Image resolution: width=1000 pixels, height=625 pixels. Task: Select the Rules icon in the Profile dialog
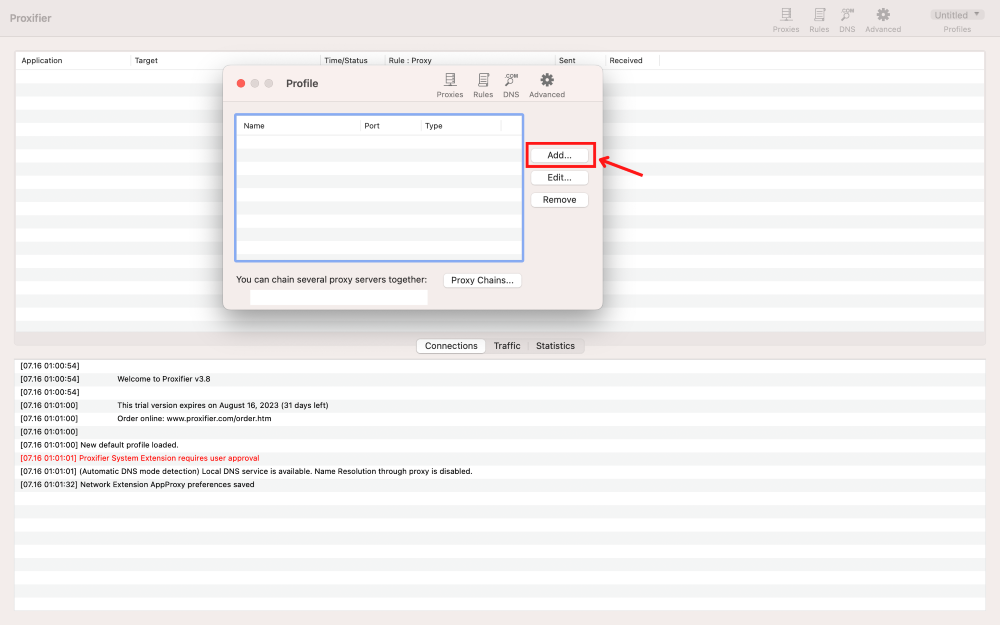pos(483,85)
